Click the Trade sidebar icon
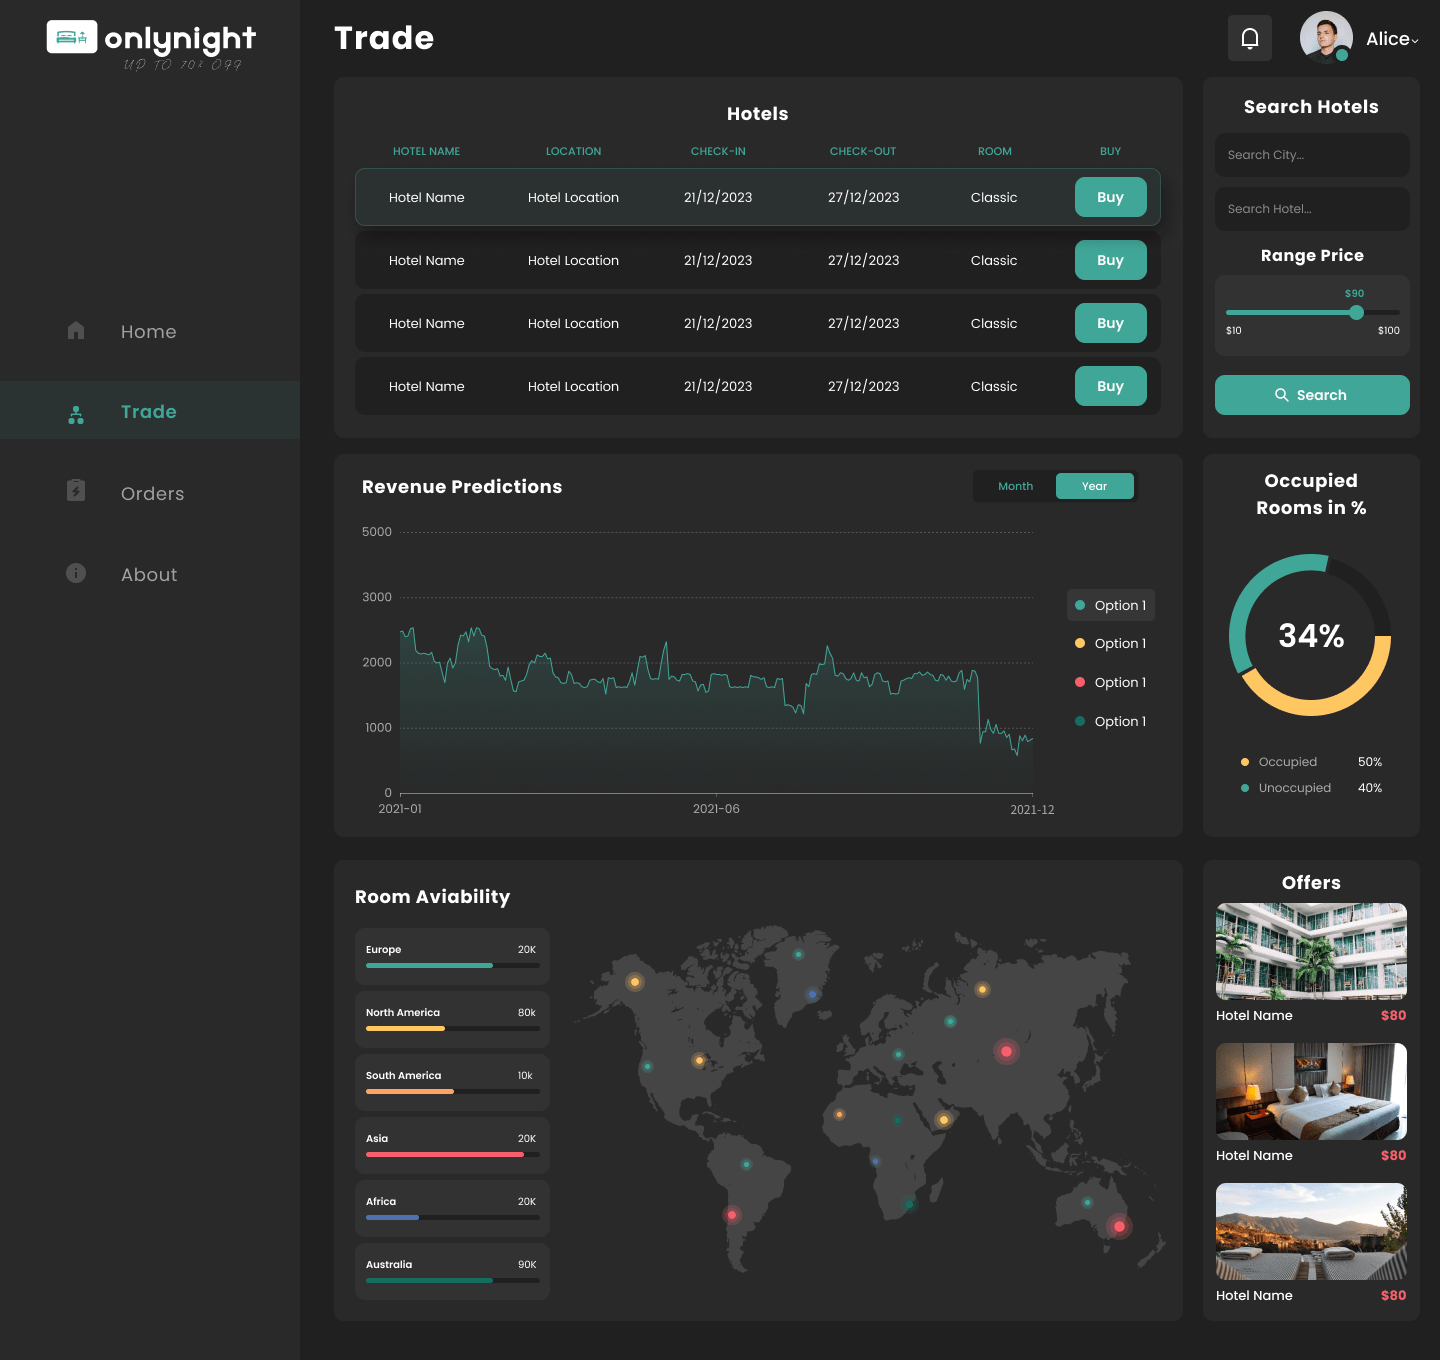The height and width of the screenshot is (1360, 1440). click(76, 413)
